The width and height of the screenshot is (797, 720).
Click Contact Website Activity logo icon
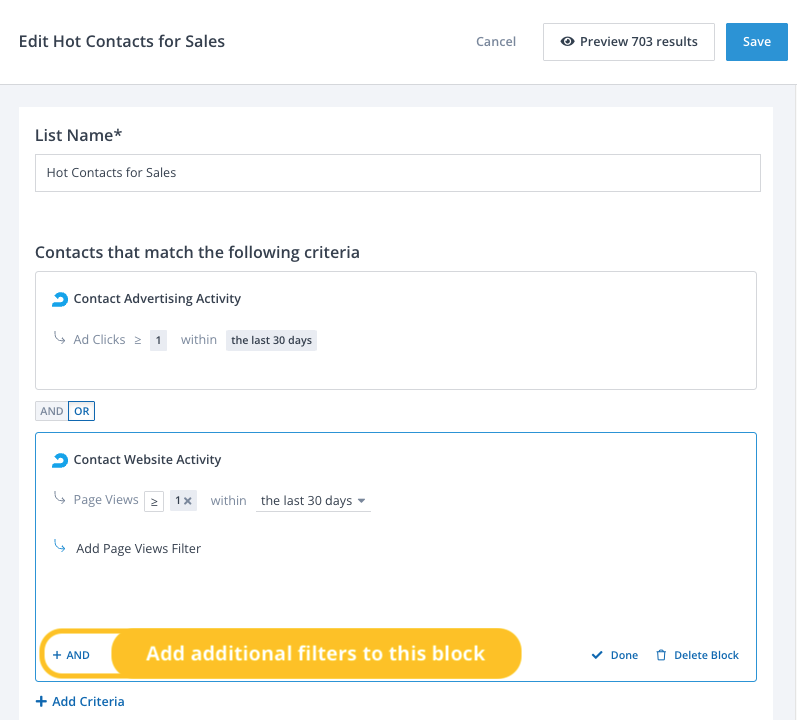tap(60, 460)
